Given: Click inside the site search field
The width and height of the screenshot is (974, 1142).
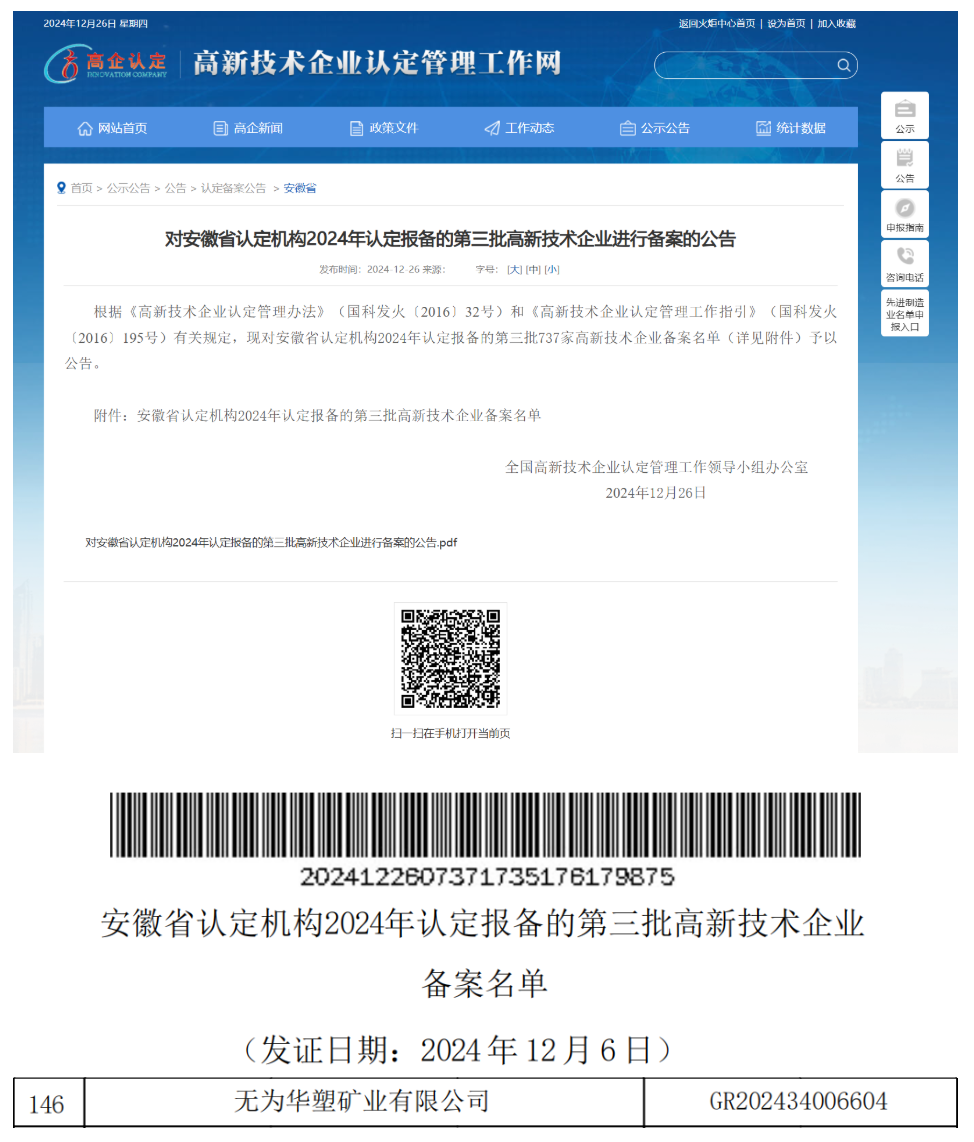Looking at the screenshot, I should point(745,66).
